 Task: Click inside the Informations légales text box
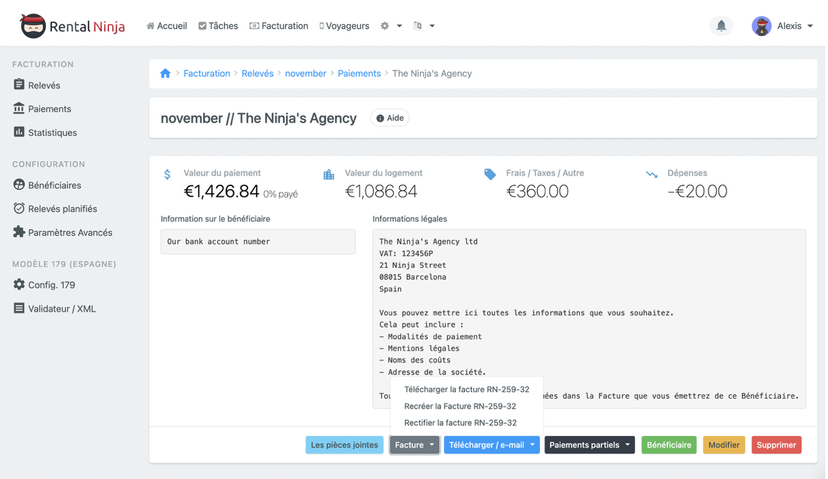click(x=589, y=318)
